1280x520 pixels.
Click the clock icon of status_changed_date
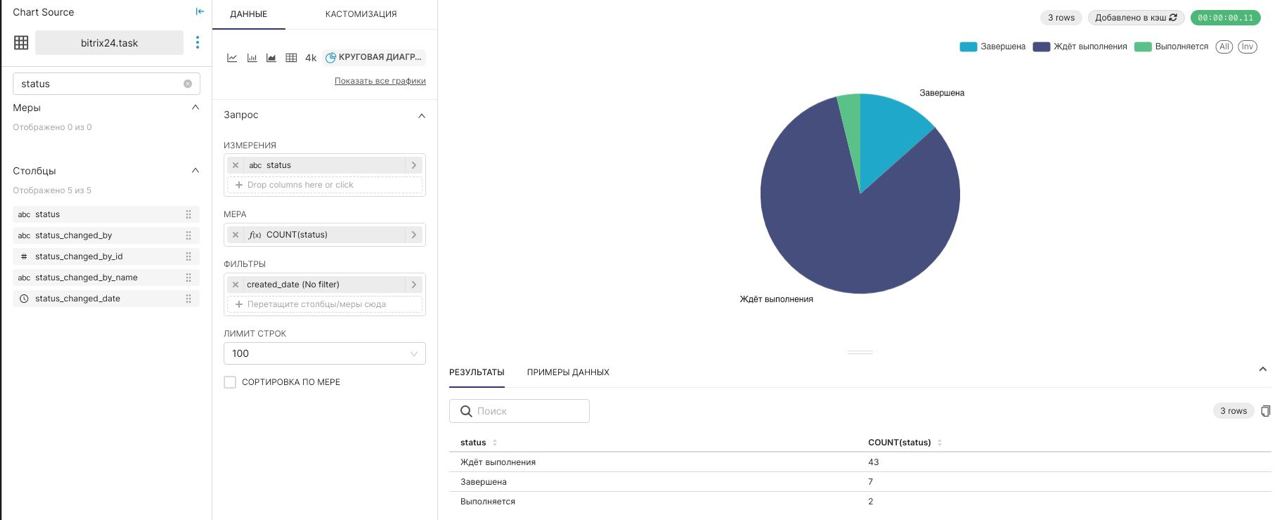[24, 299]
